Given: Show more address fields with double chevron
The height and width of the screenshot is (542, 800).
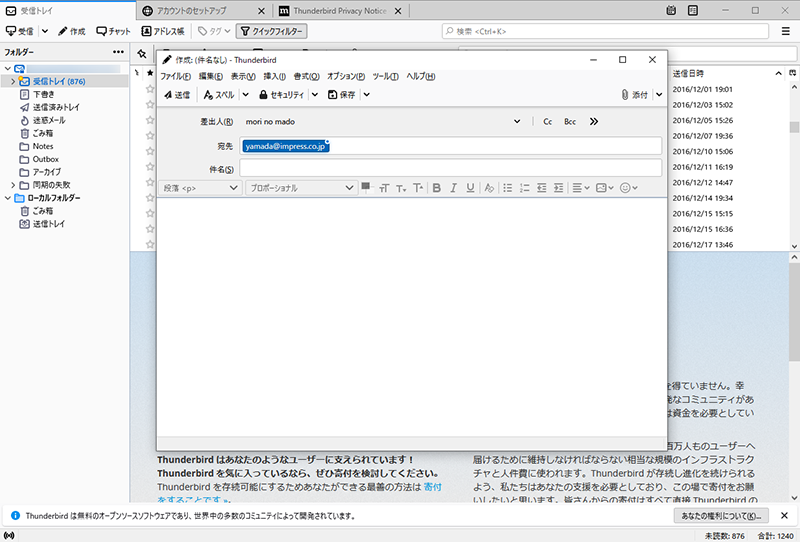Looking at the screenshot, I should point(594,121).
